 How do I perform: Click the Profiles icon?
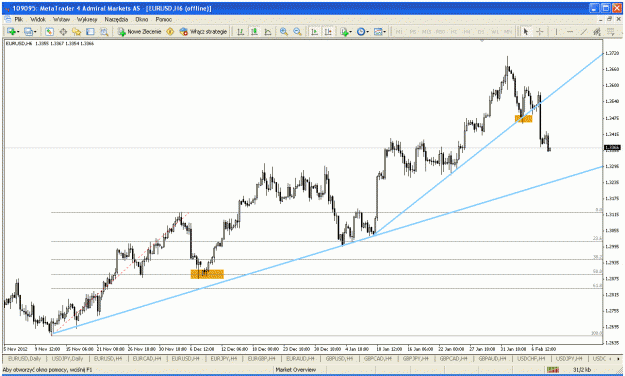pyautogui.click(x=28, y=31)
